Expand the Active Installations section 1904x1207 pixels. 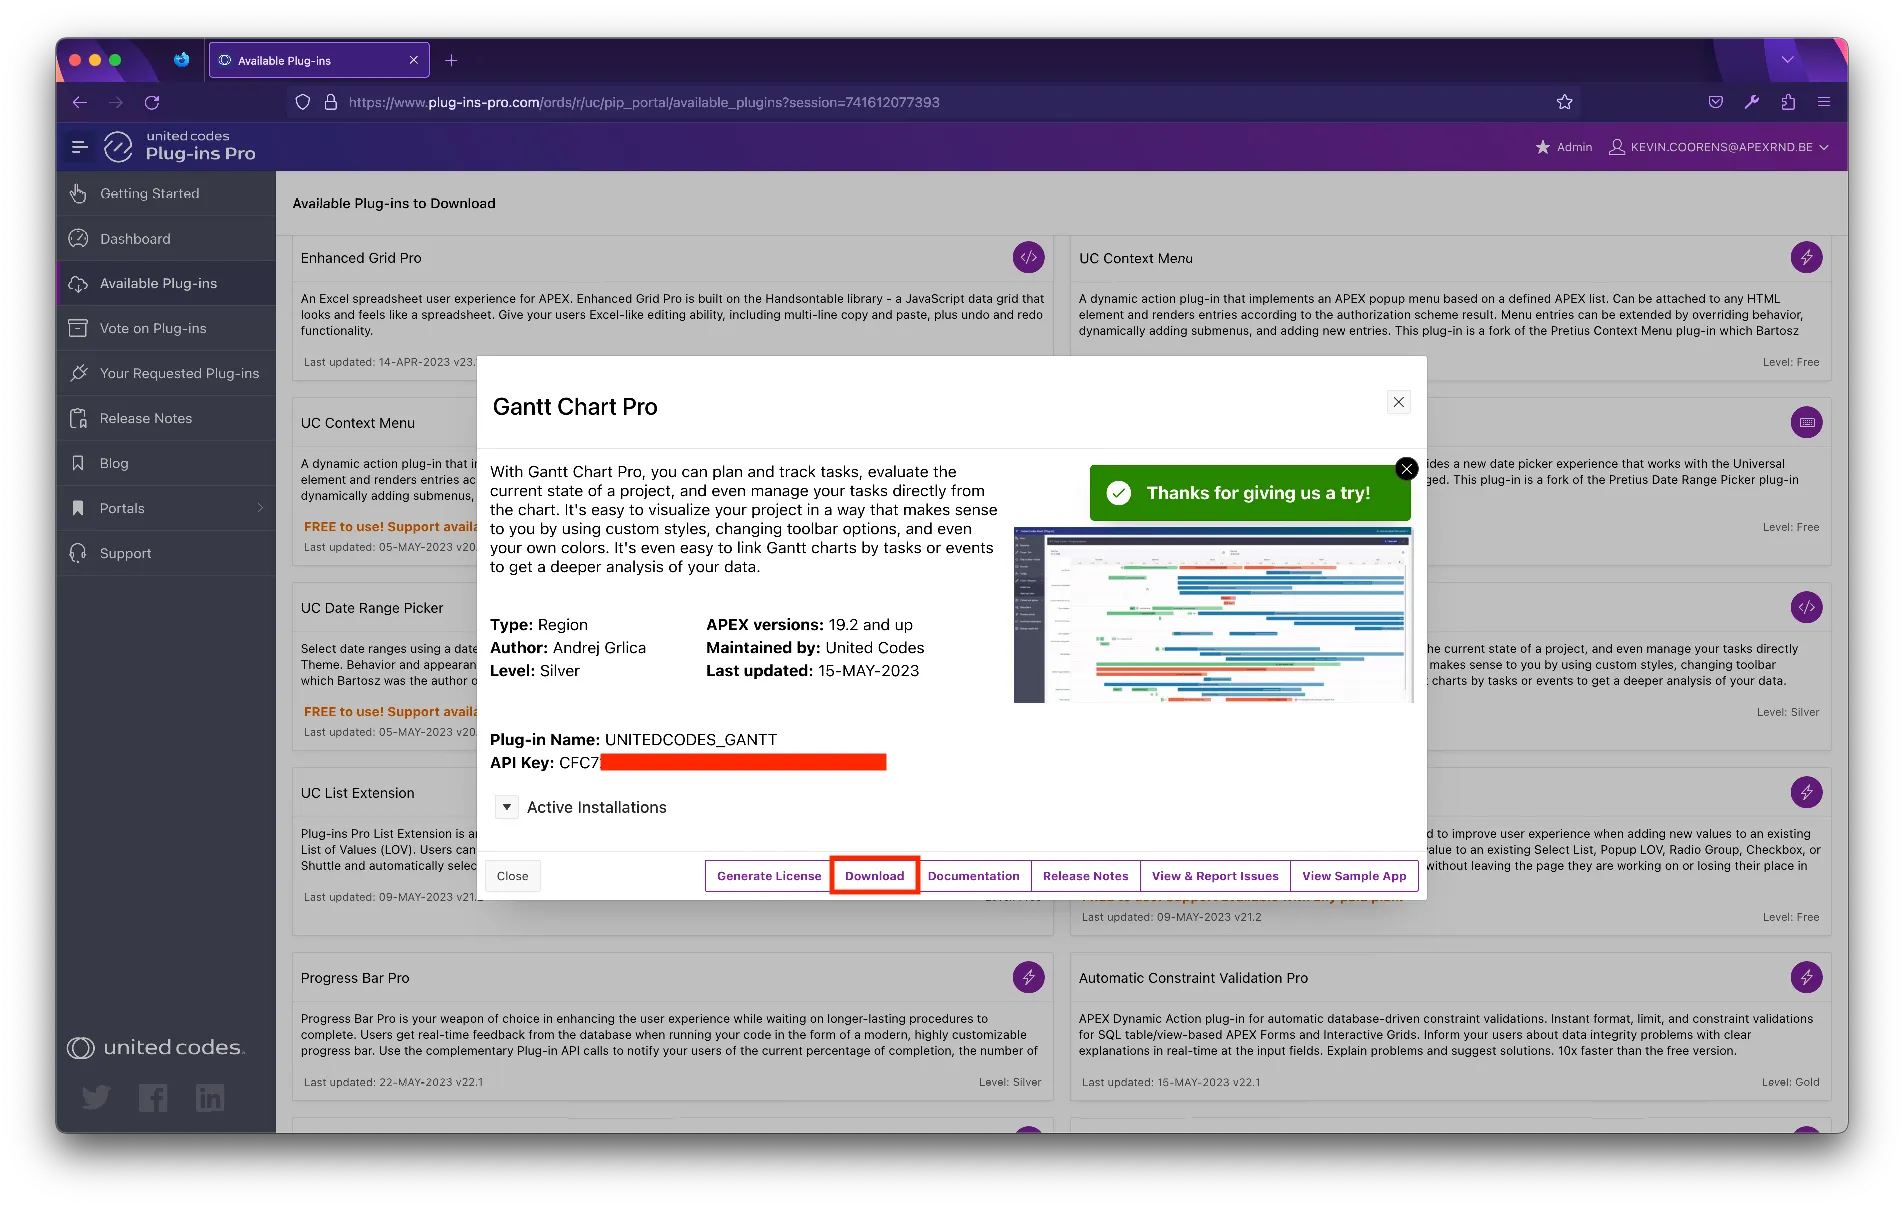click(x=507, y=807)
